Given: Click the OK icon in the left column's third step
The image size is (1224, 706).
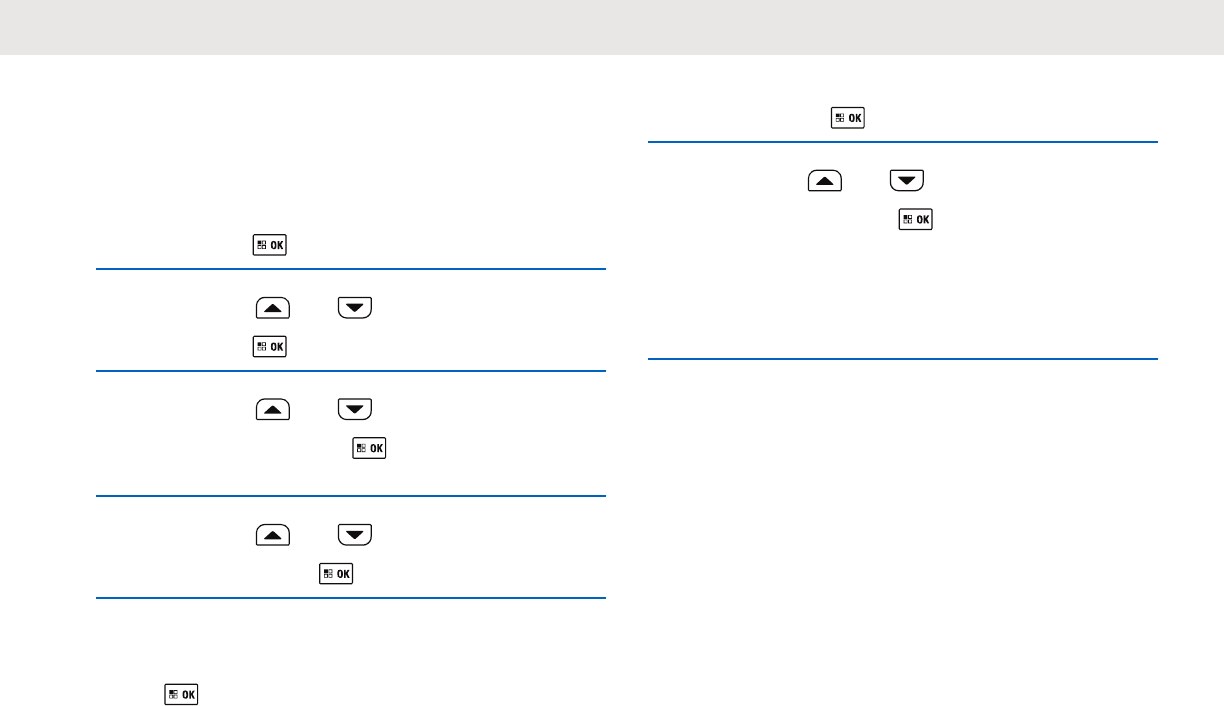Looking at the screenshot, I should 367,448.
